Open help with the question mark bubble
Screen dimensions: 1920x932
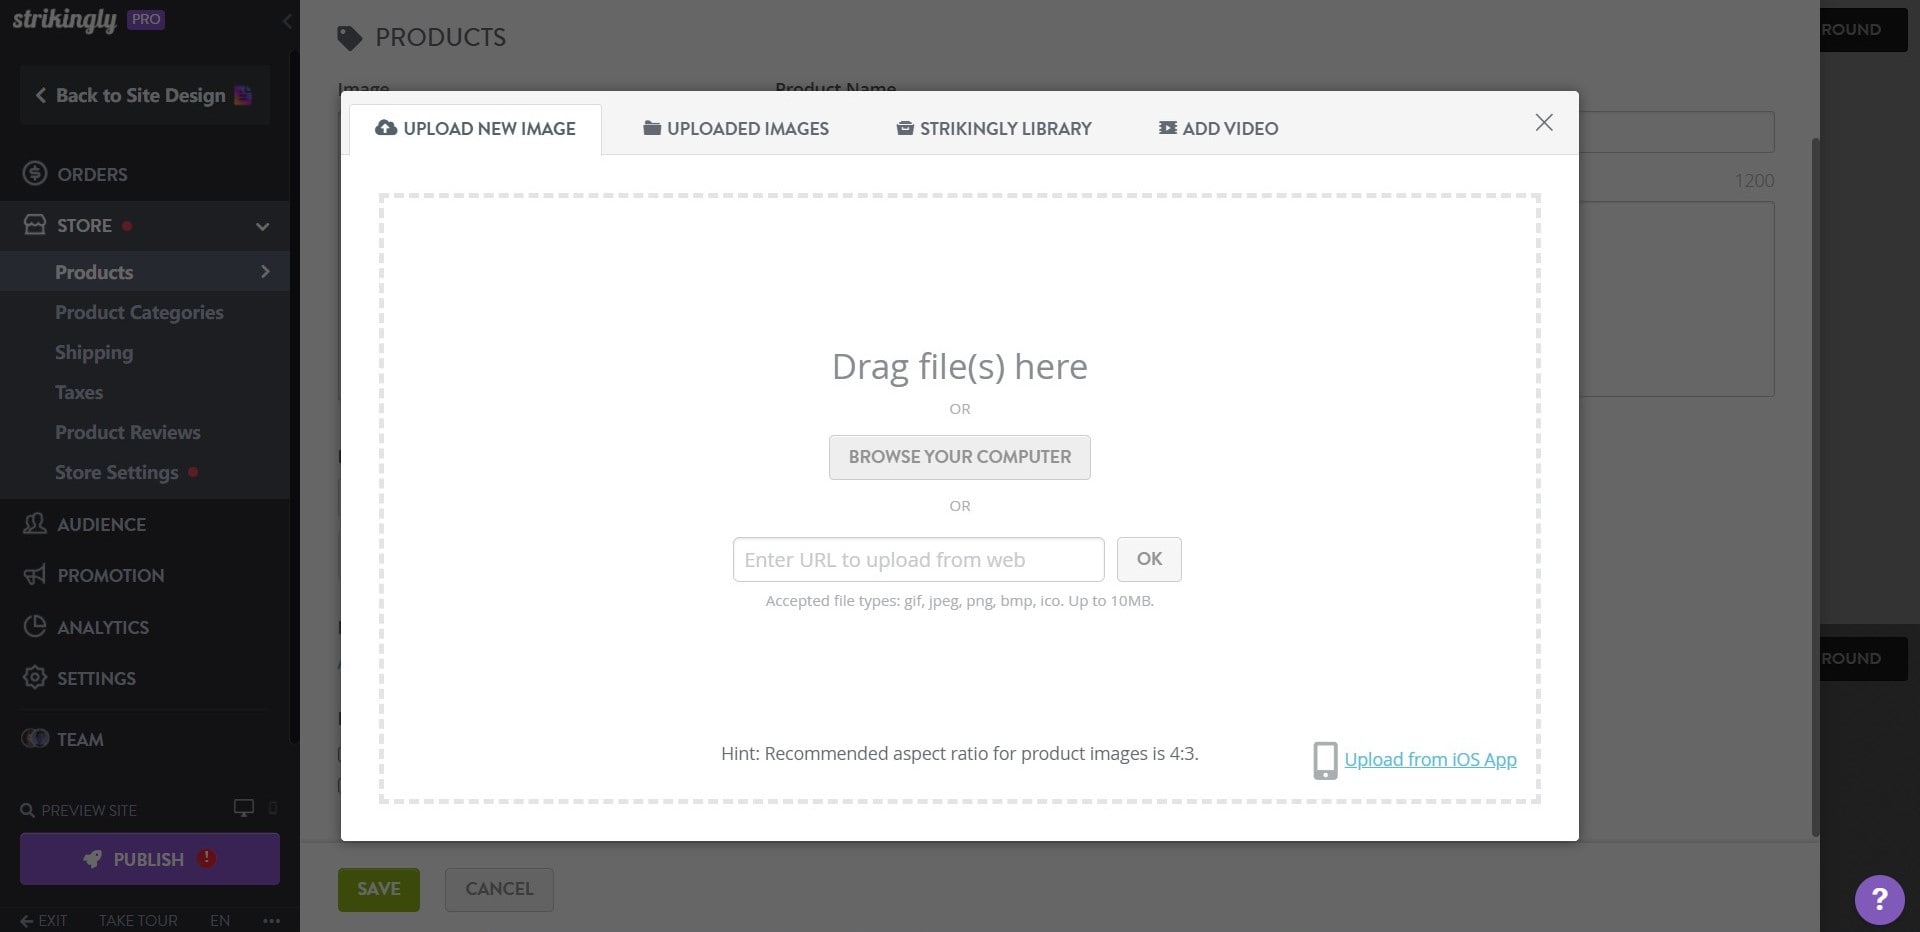pyautogui.click(x=1878, y=899)
